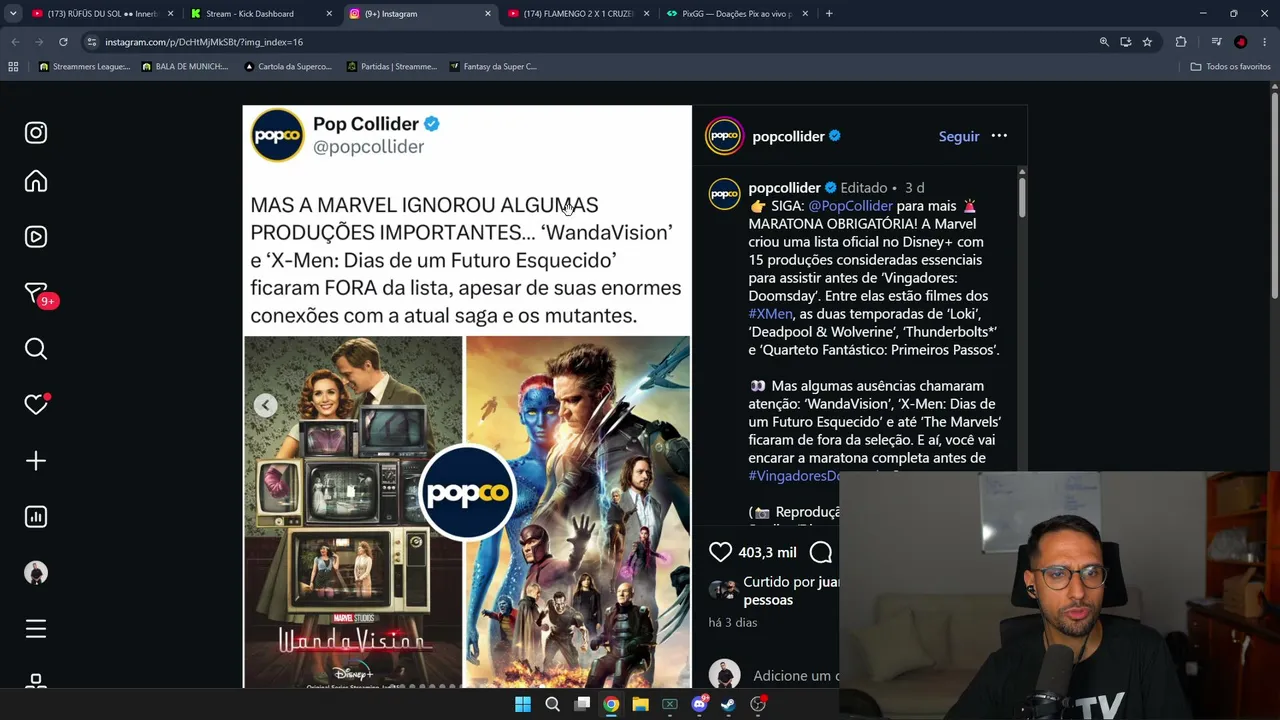Like the post with the heart icon
Image resolution: width=1280 pixels, height=720 pixels.
click(x=720, y=552)
